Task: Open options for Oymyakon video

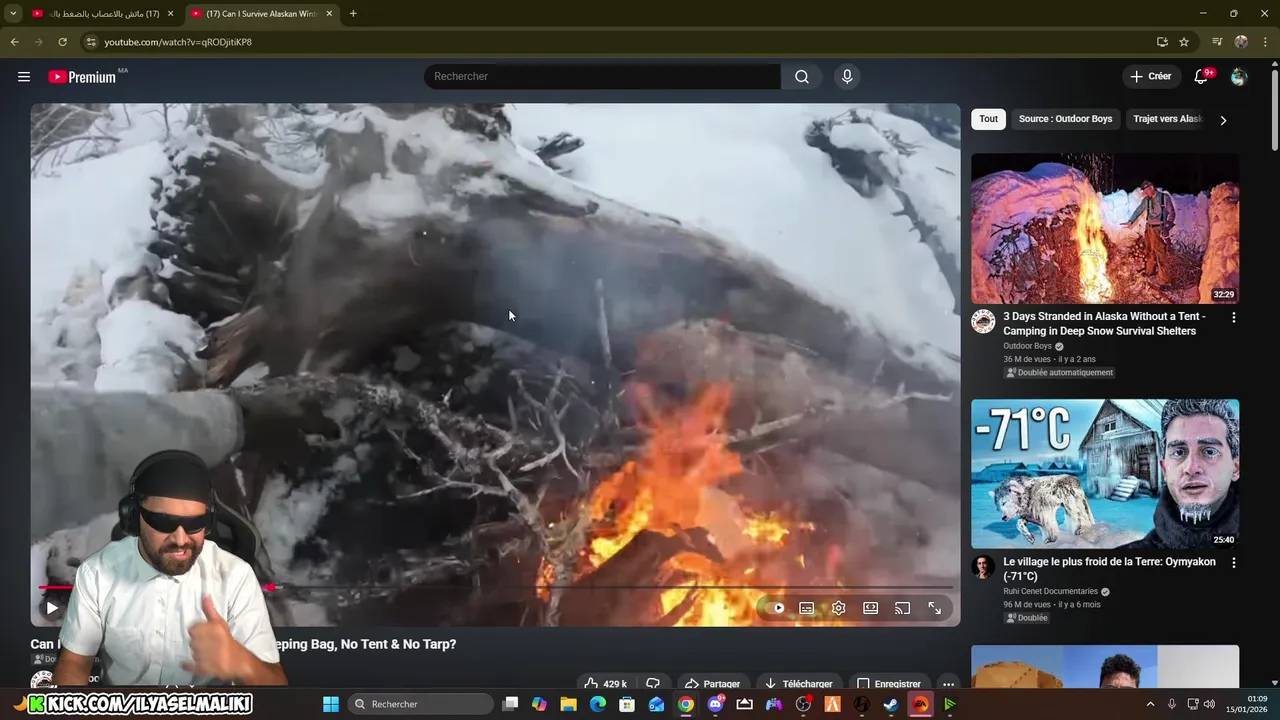Action: [1233, 563]
